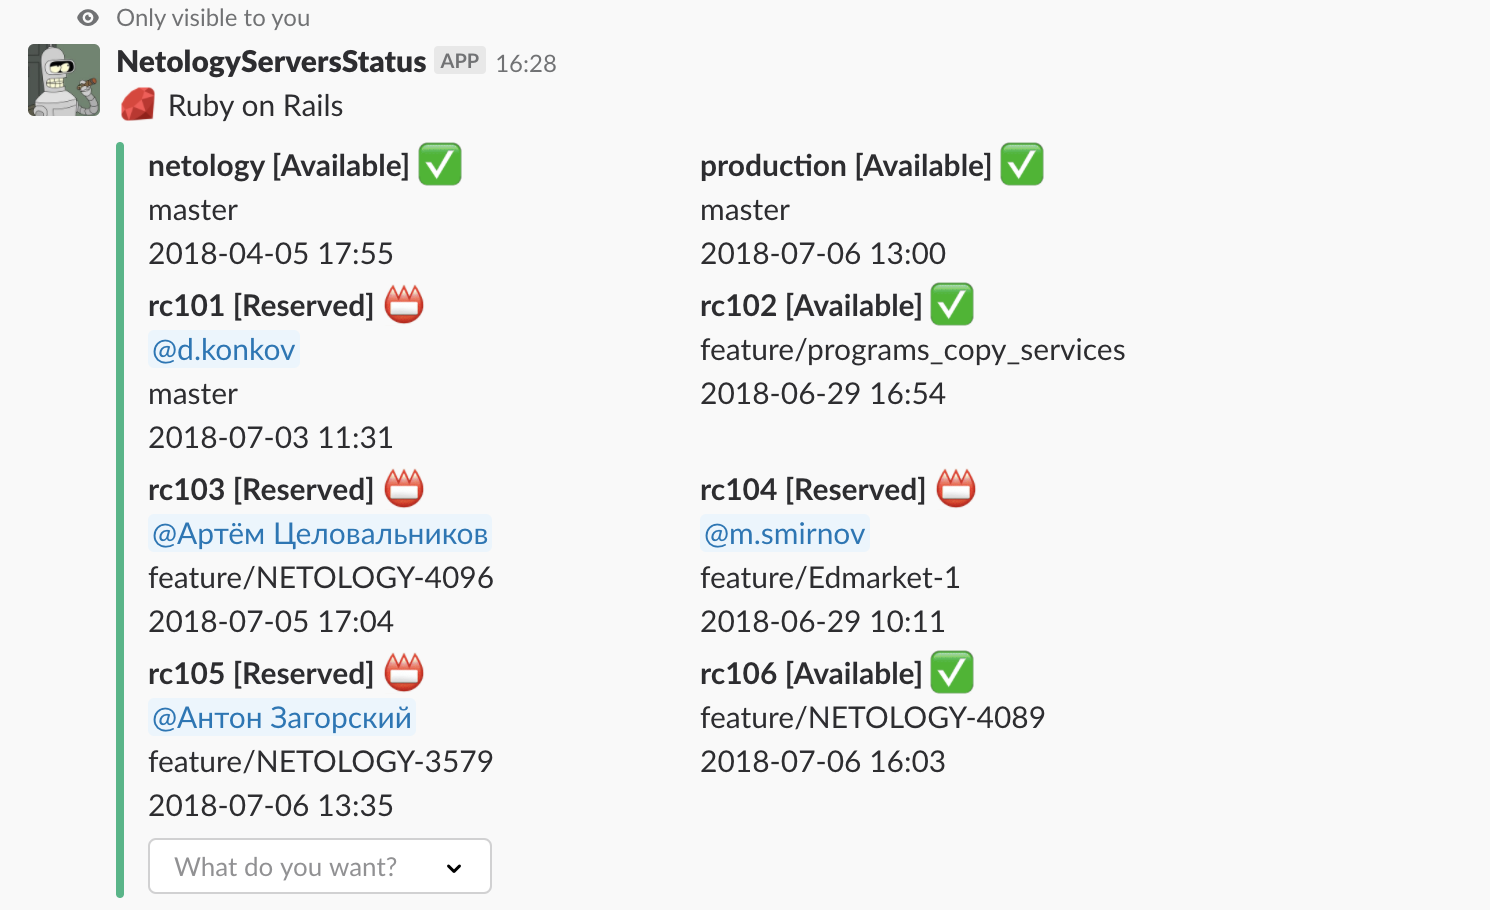Screen dimensions: 1490x910
Task: Click the reserved emoji next to rc104
Action: 956,489
